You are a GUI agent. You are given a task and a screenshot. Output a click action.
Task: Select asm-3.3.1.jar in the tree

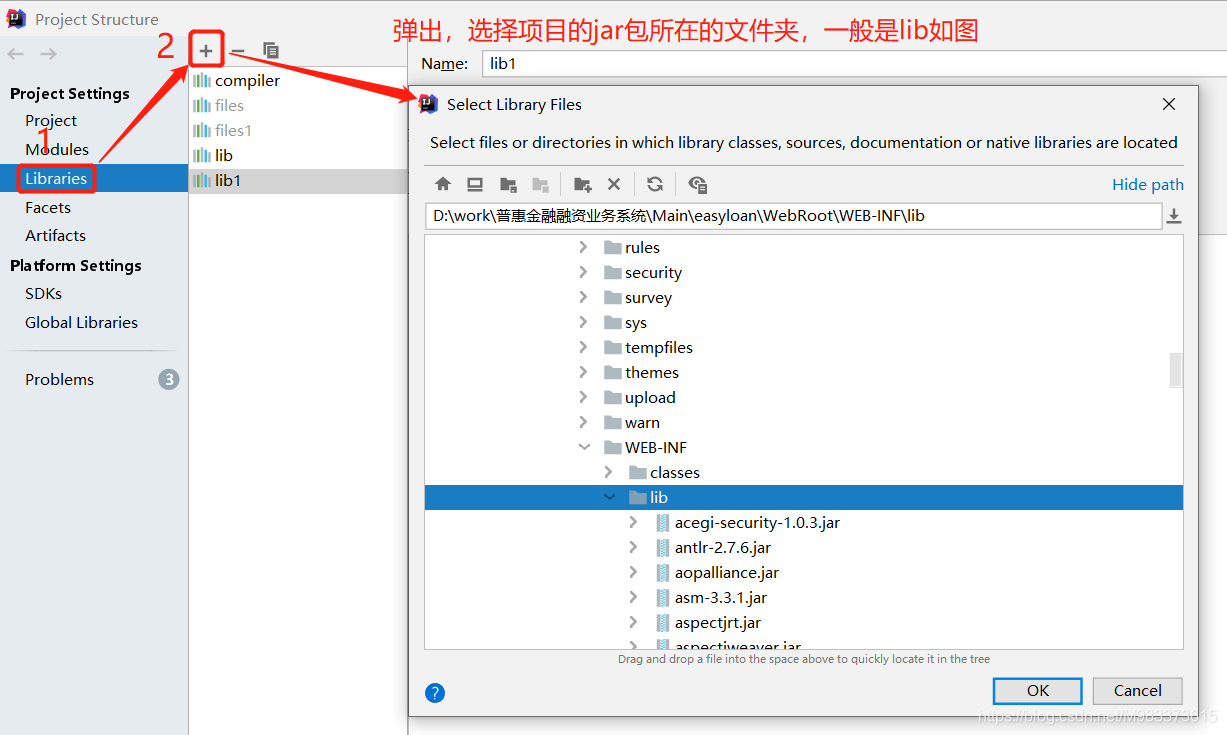[x=720, y=597]
